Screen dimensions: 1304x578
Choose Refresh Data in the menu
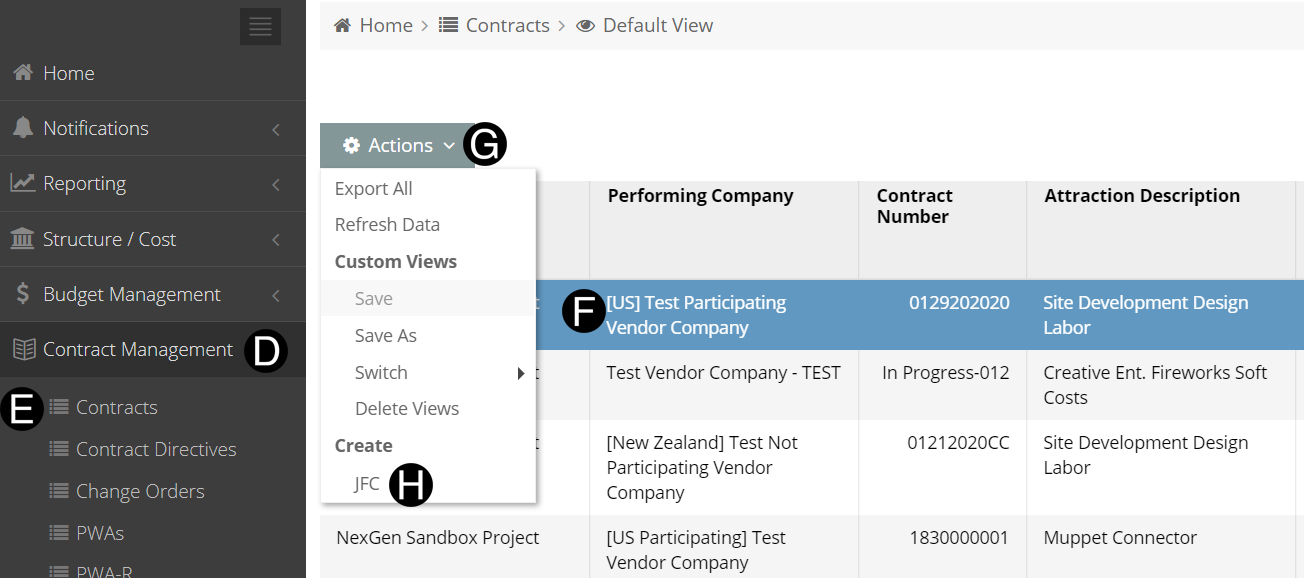coord(387,225)
